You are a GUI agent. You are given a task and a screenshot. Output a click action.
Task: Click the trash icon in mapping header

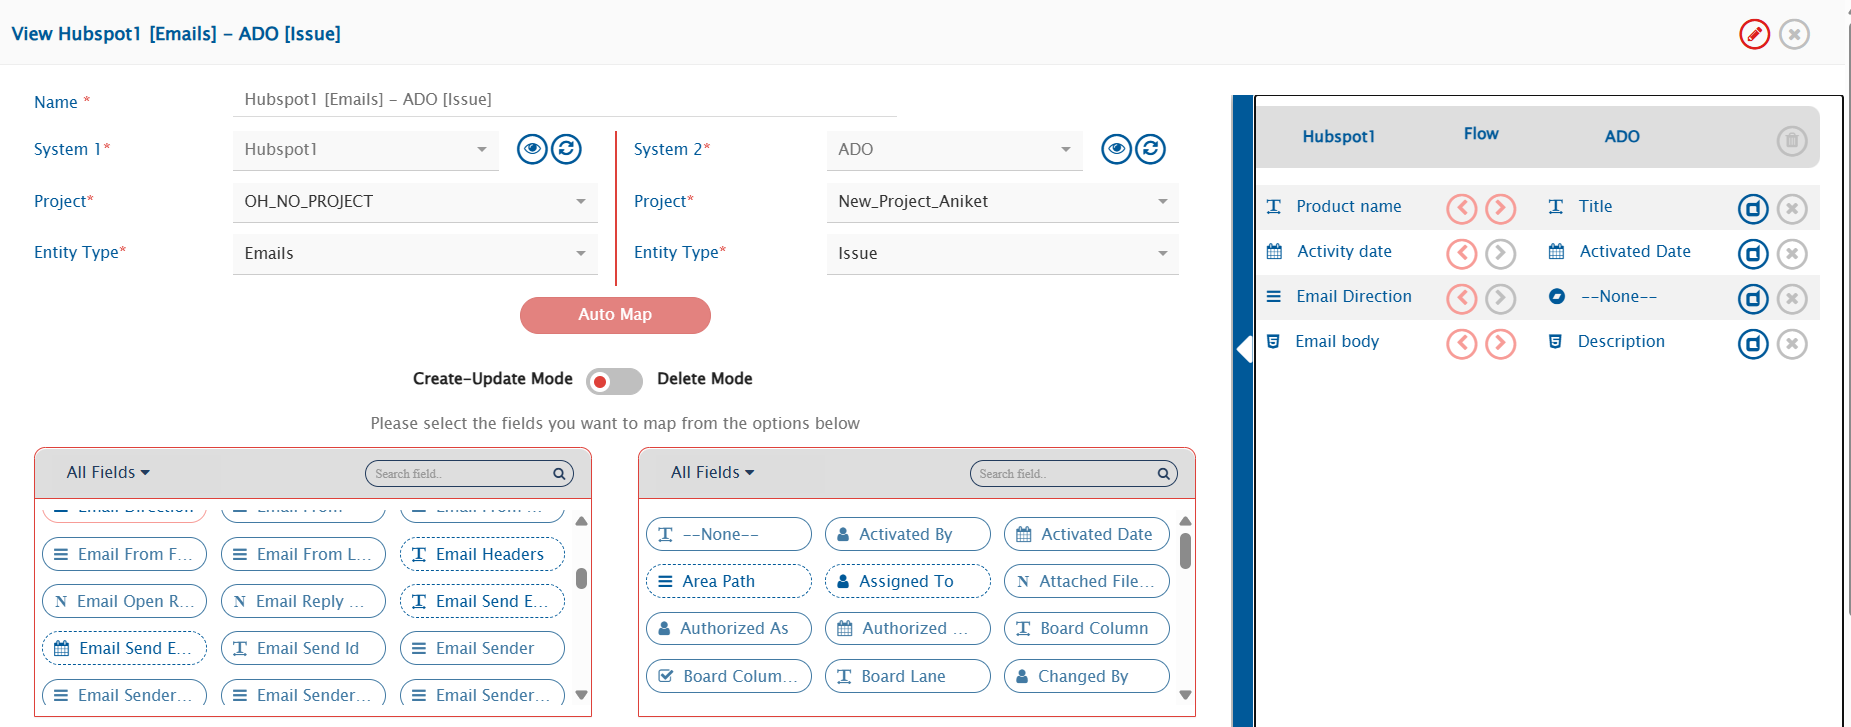(1791, 140)
